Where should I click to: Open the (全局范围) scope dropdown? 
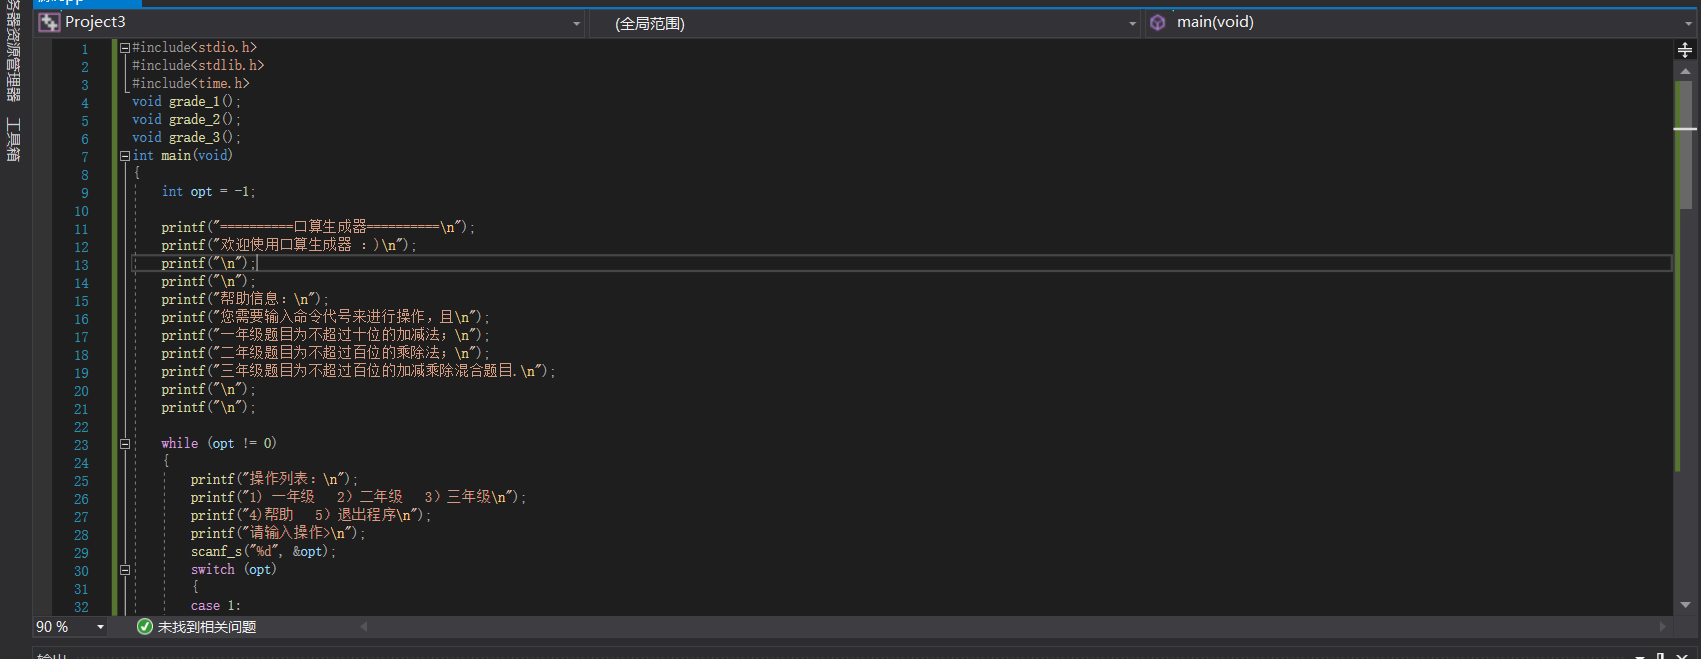tap(864, 23)
